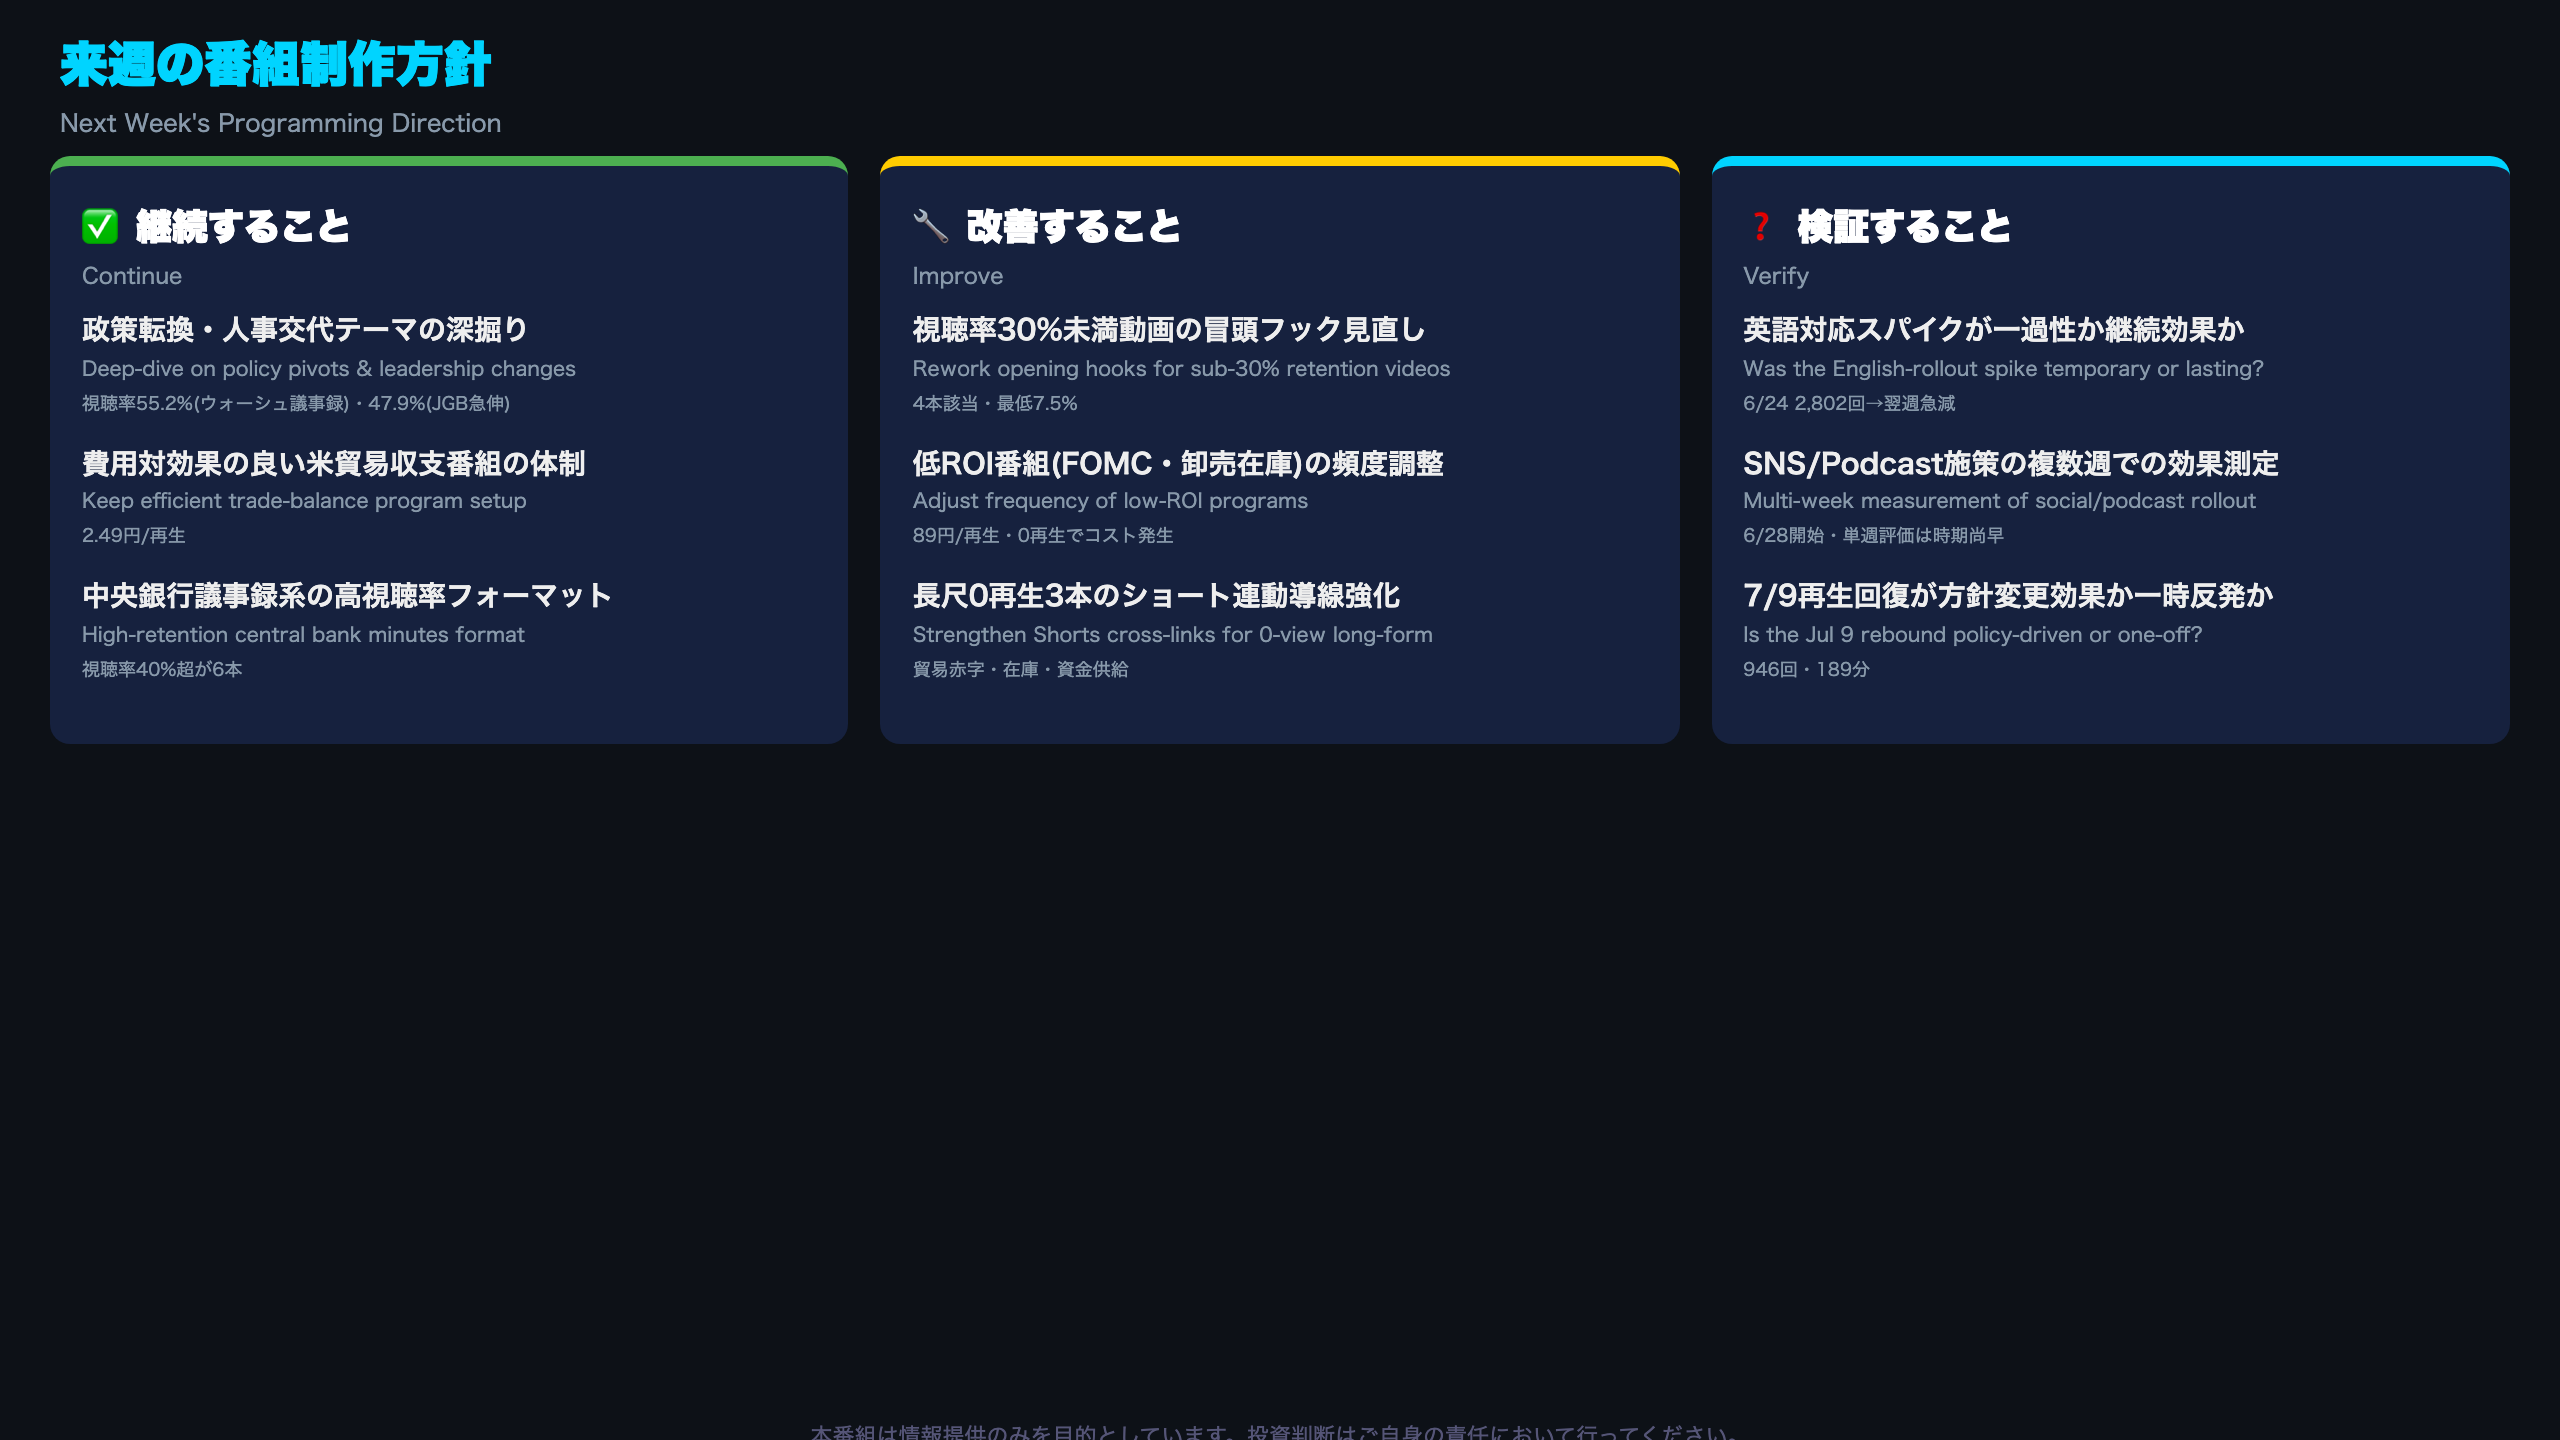Click the Improve label

coord(958,276)
